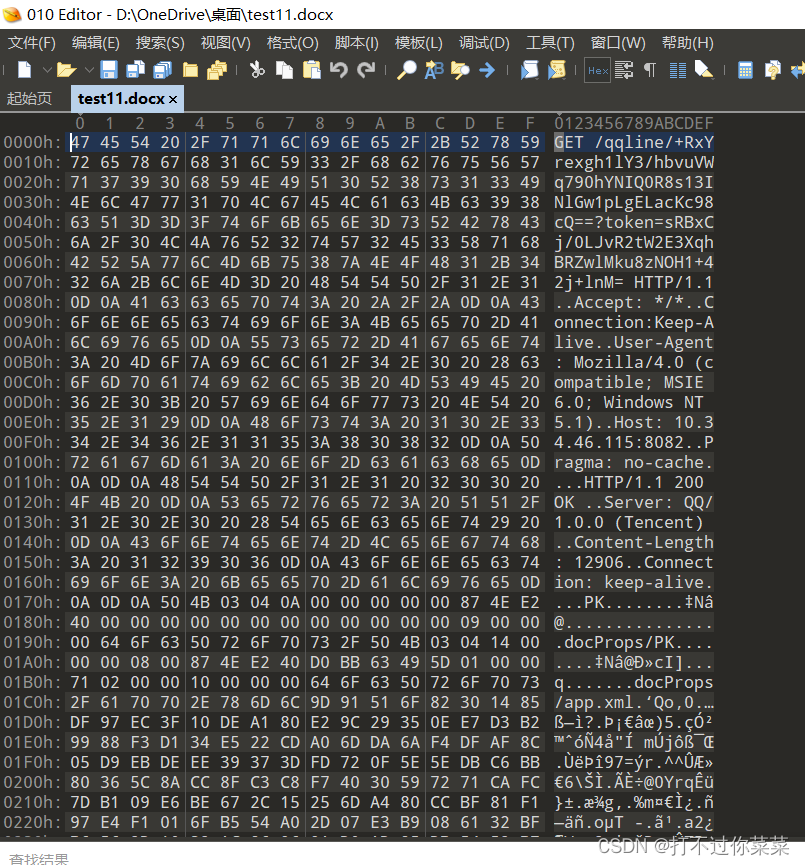
Task: Toggle the Hex edit mode button
Action: click(x=598, y=70)
